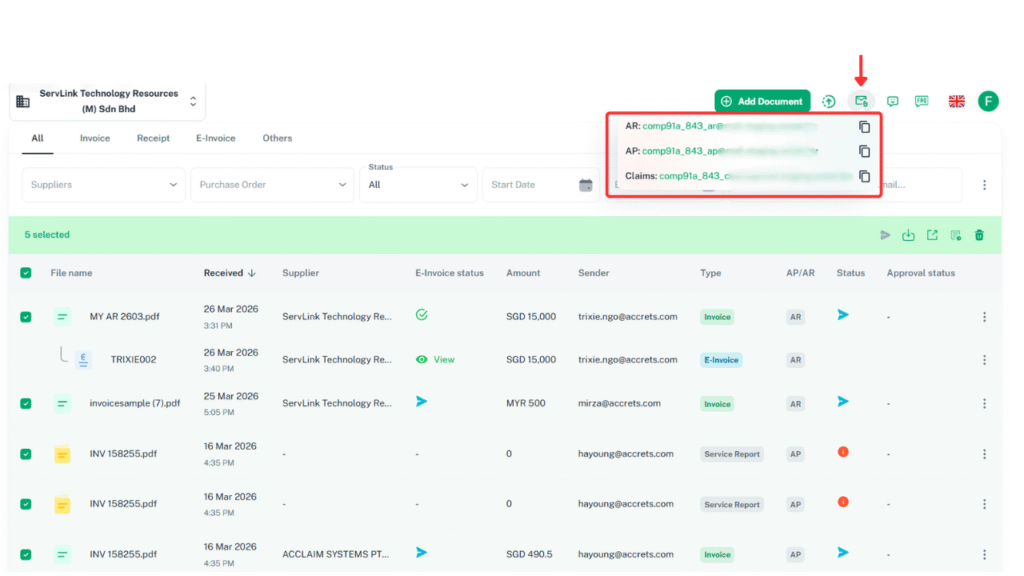The height and width of the screenshot is (576, 1024).
Task: Click the View link for TRIXIE002
Action: tap(443, 359)
